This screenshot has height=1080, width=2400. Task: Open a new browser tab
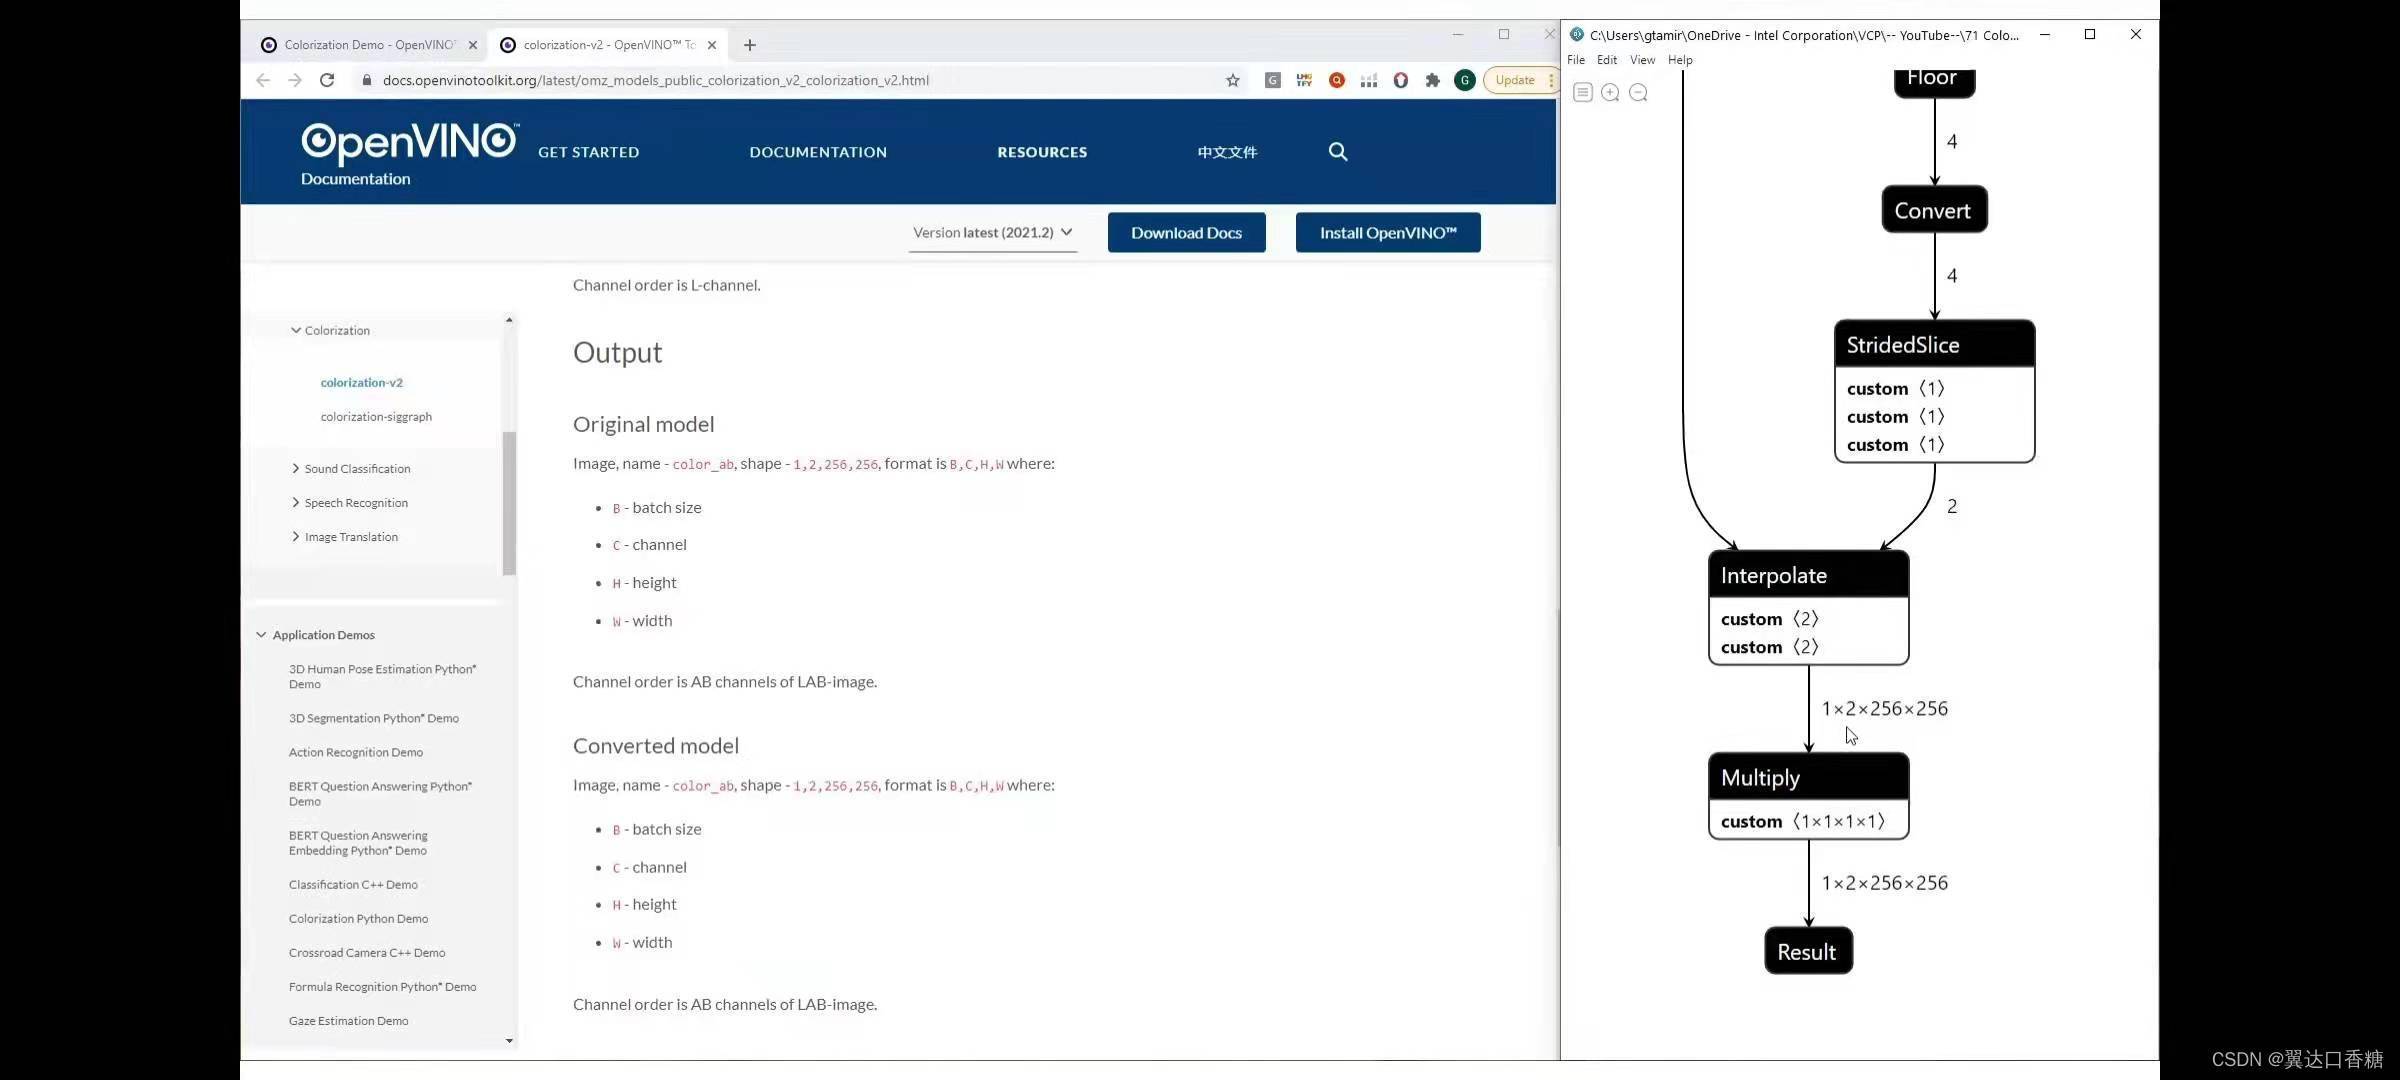(x=750, y=45)
